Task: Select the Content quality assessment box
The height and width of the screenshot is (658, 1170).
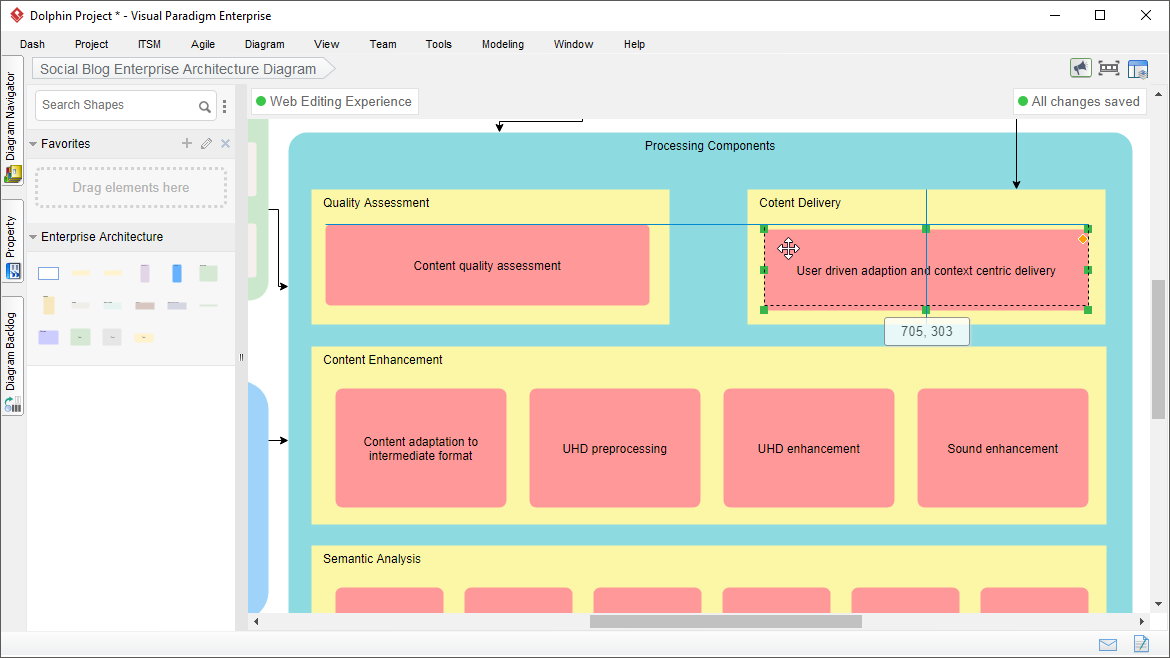Action: (487, 265)
